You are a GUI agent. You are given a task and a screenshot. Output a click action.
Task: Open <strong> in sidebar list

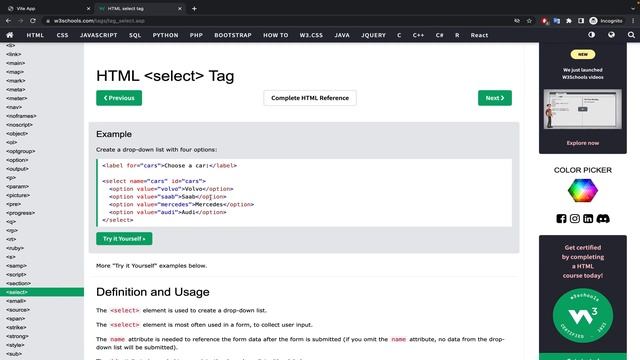click(17, 336)
